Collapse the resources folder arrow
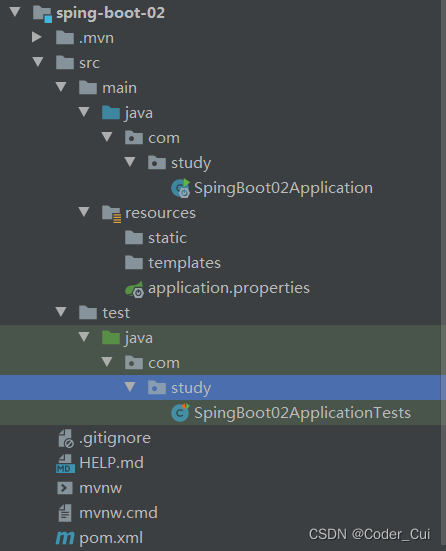The image size is (446, 551). point(84,212)
